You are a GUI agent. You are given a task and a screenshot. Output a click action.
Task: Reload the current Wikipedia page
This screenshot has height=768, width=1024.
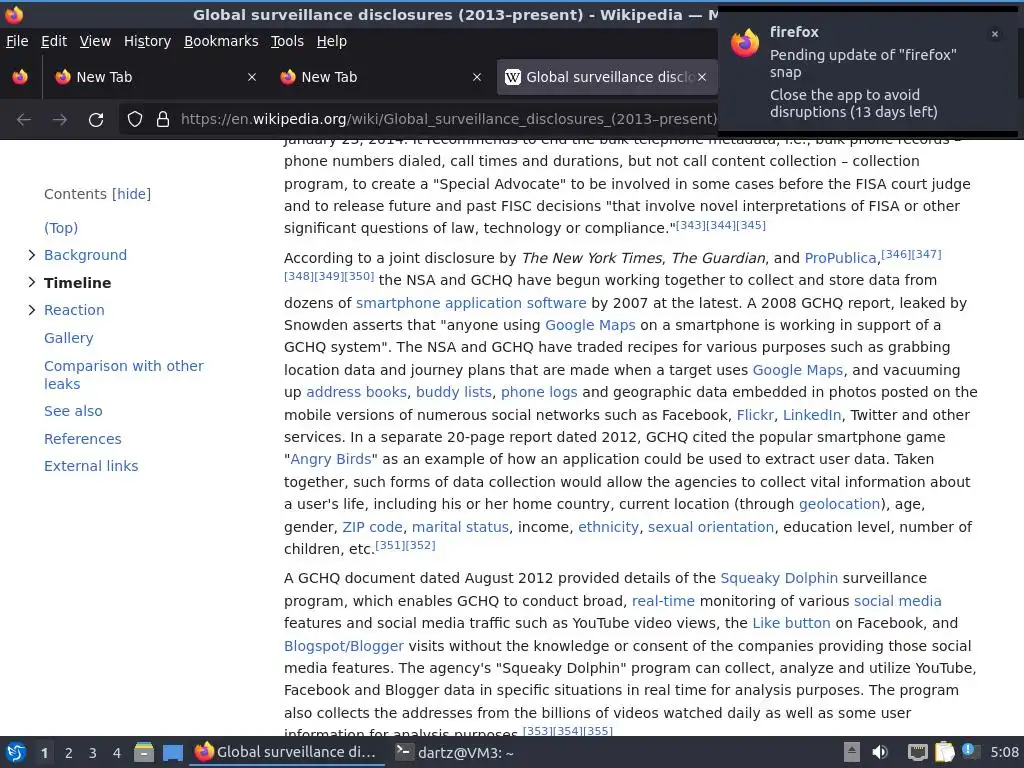[96, 119]
